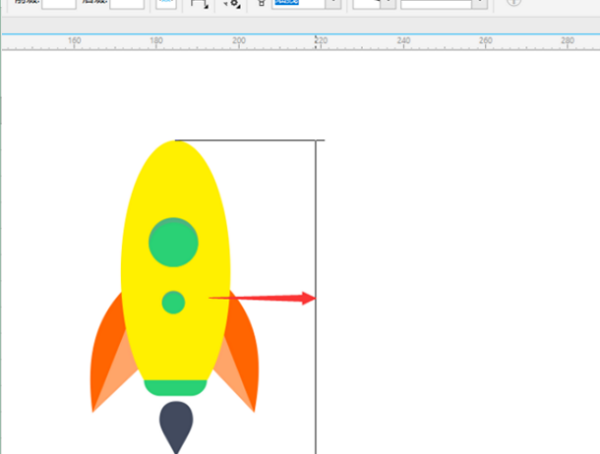Open dropdown arrow next to highlighted blue field
Image resolution: width=600 pixels, height=454 pixels.
332,4
